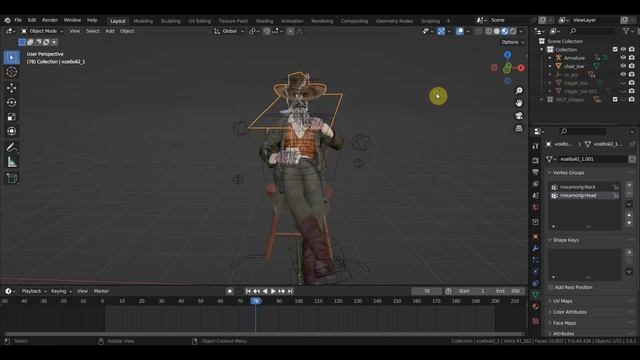Open the Modifier wrench properties tab
Image resolution: width=640 pixels, height=360 pixels.
click(x=536, y=248)
